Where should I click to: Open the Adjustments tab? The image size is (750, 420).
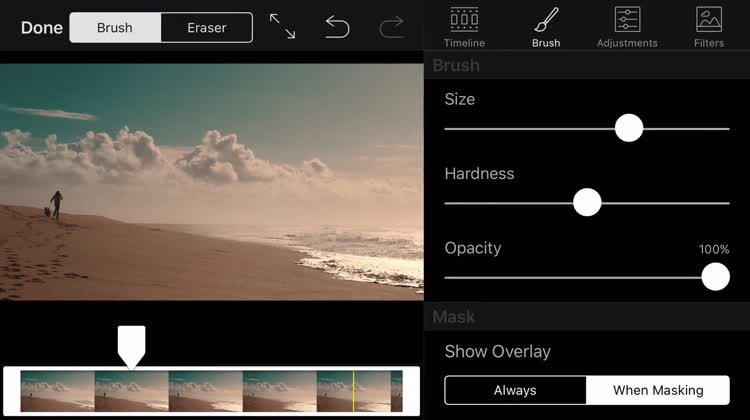[x=627, y=27]
